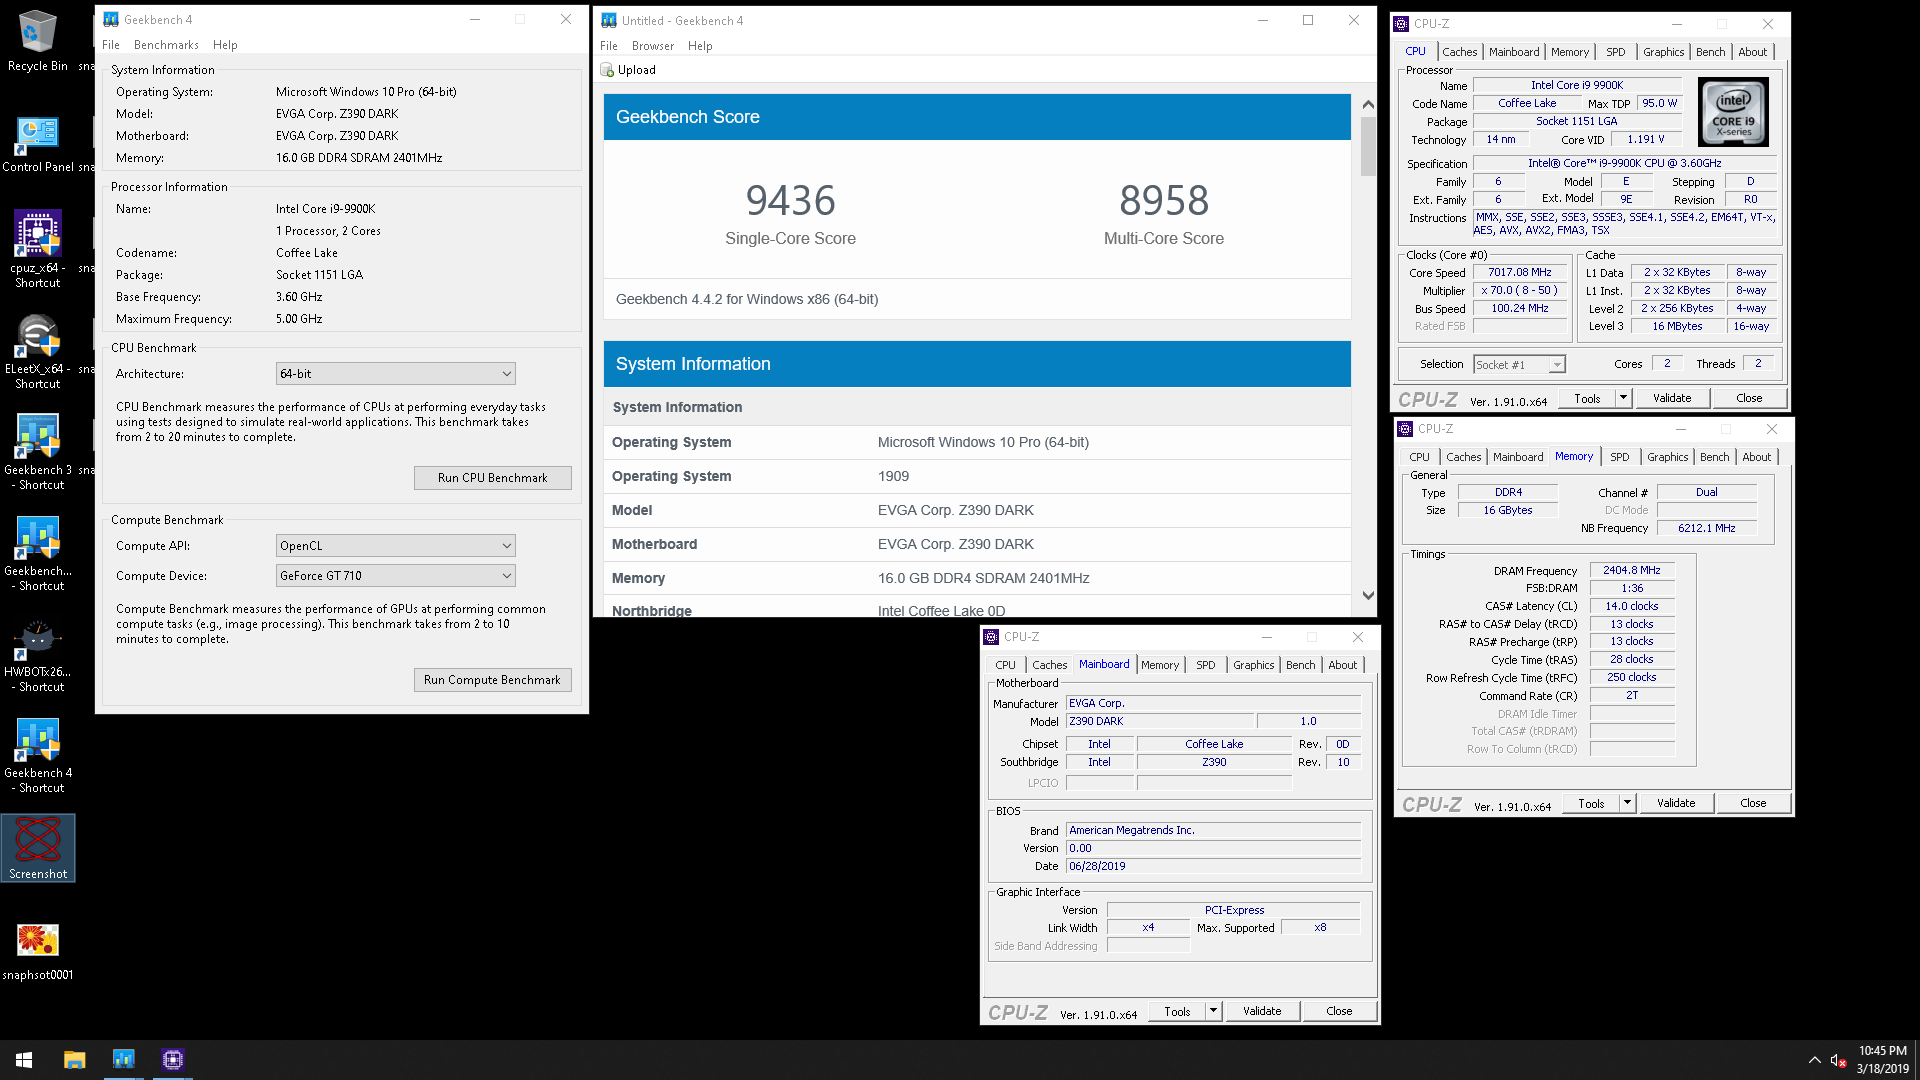Viewport: 1920px width, 1080px height.
Task: Click the muted volume tray icon
Action: pyautogui.click(x=1837, y=1060)
